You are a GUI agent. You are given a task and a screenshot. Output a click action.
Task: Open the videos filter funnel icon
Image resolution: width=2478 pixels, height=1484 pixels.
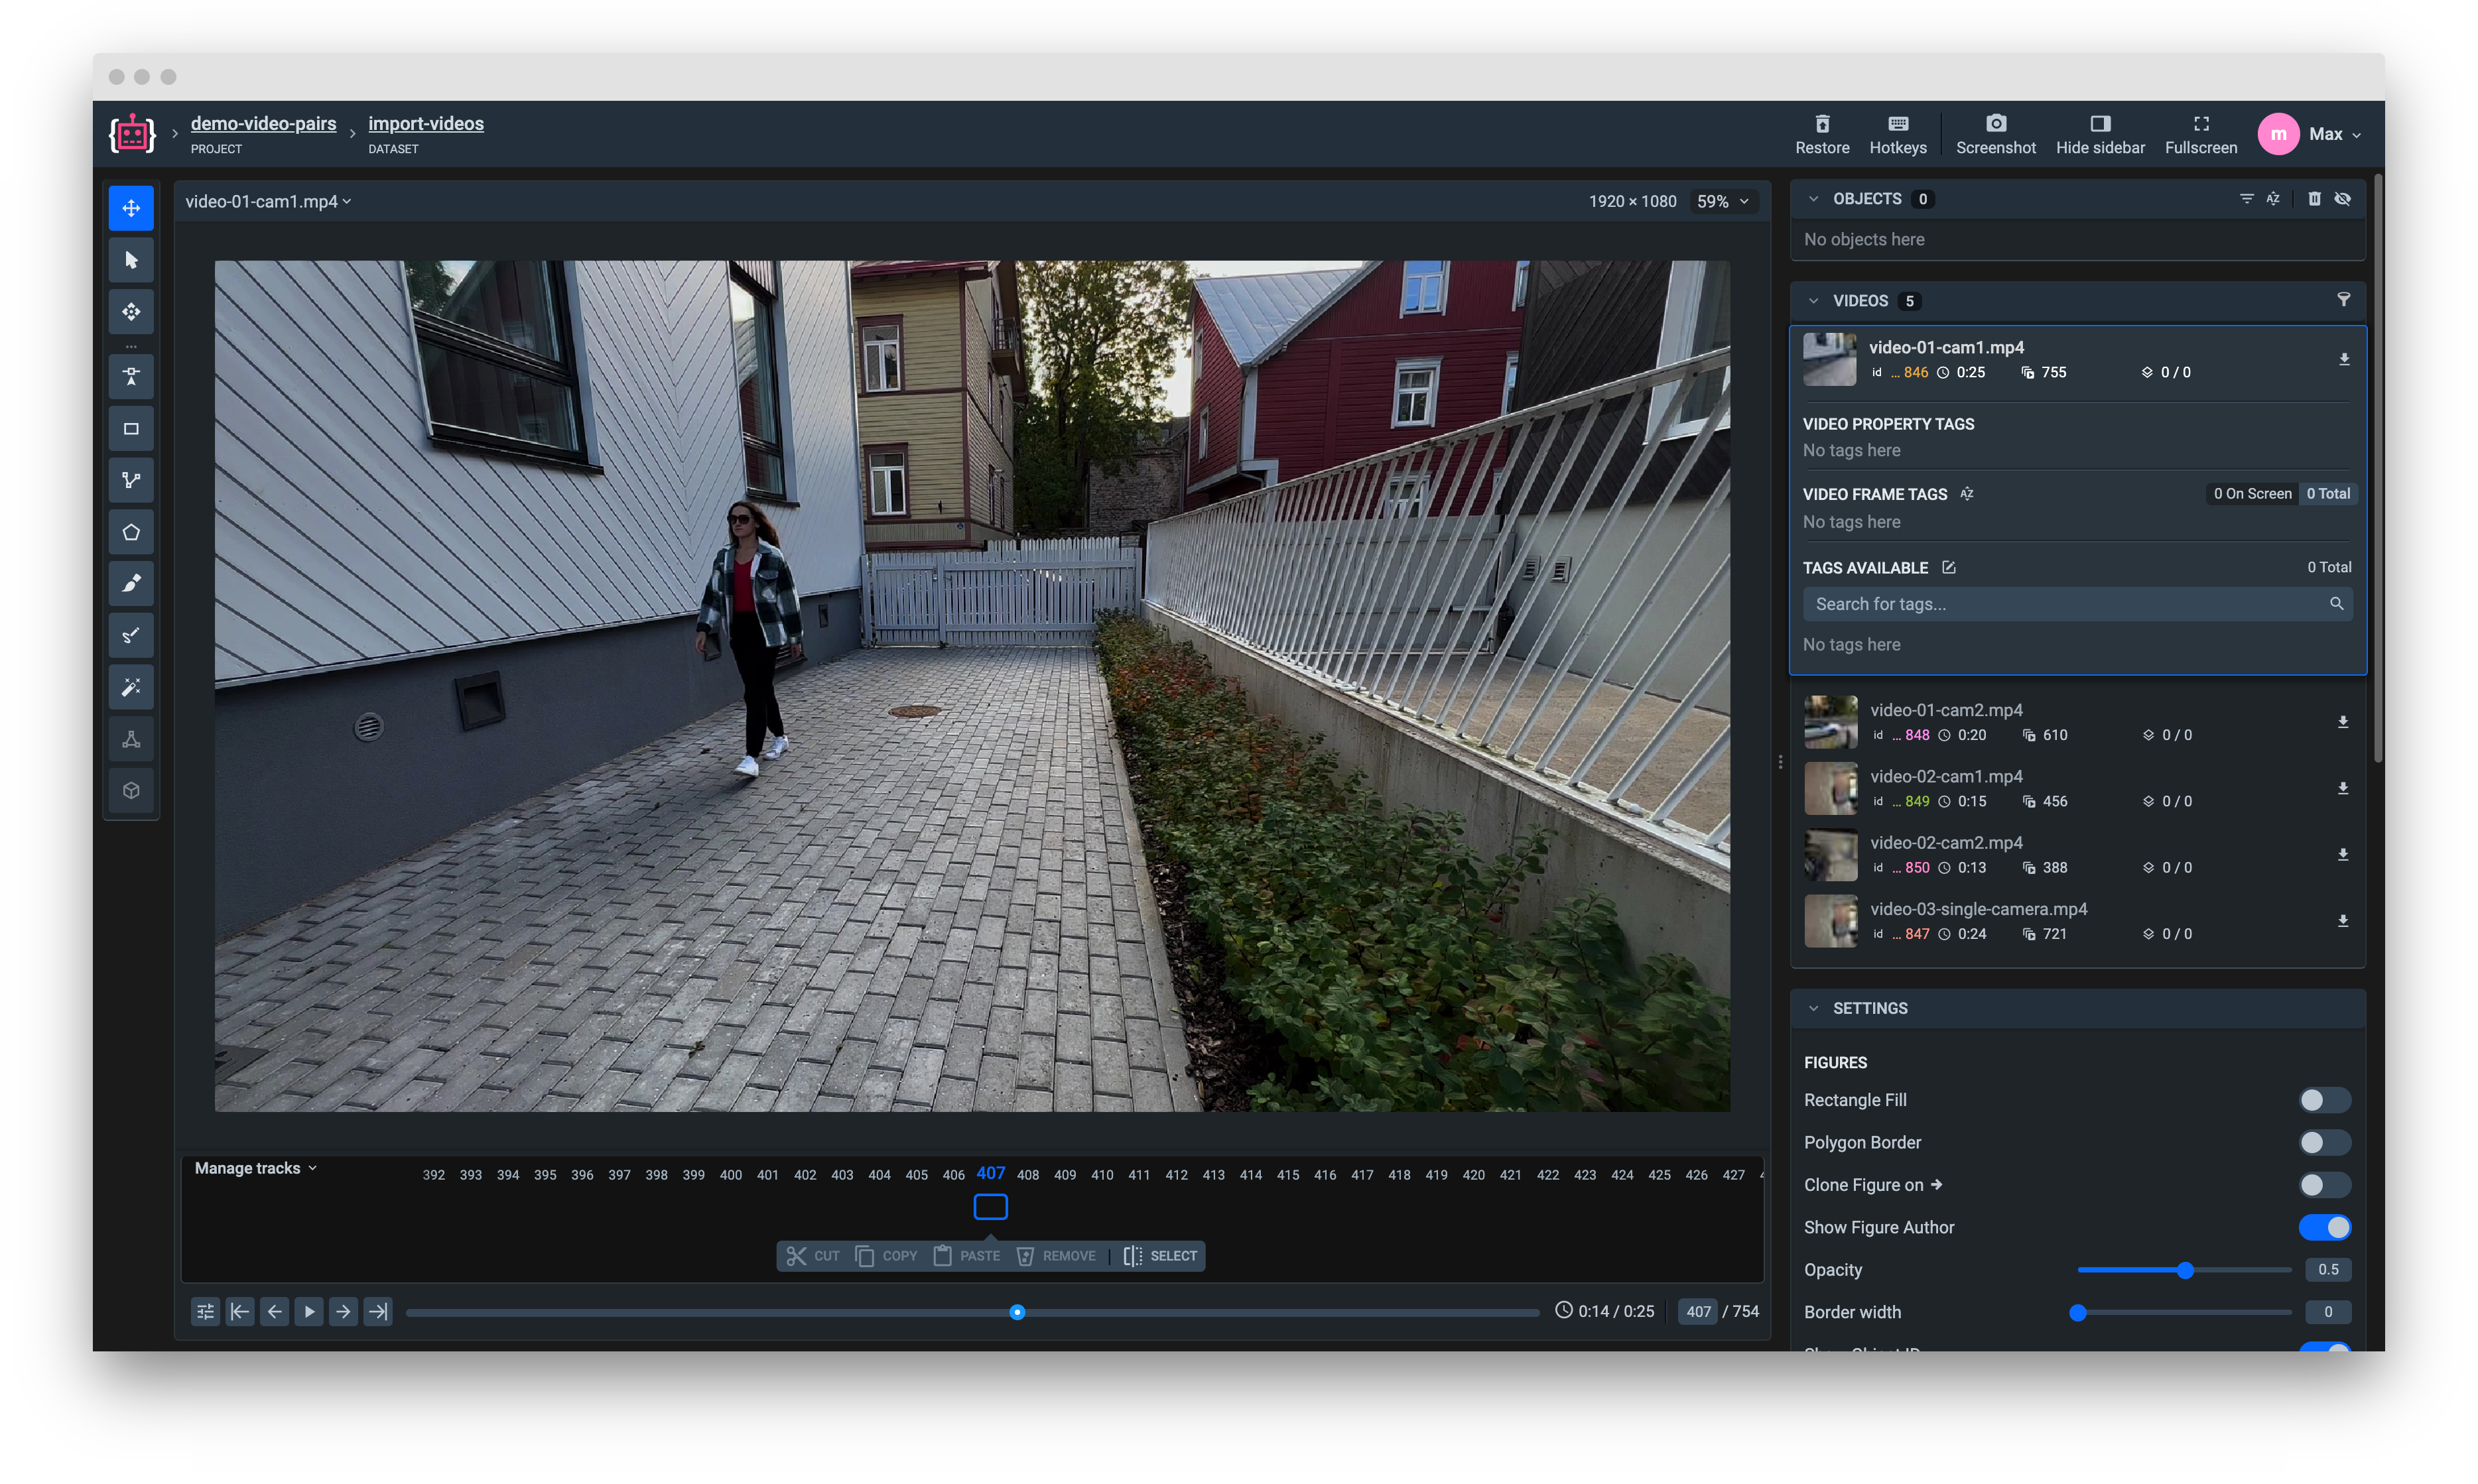2343,300
